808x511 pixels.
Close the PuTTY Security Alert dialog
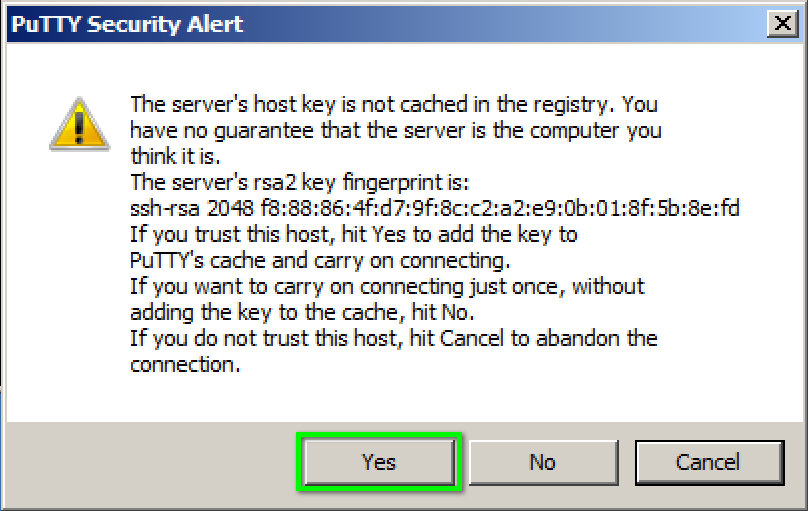tap(783, 23)
